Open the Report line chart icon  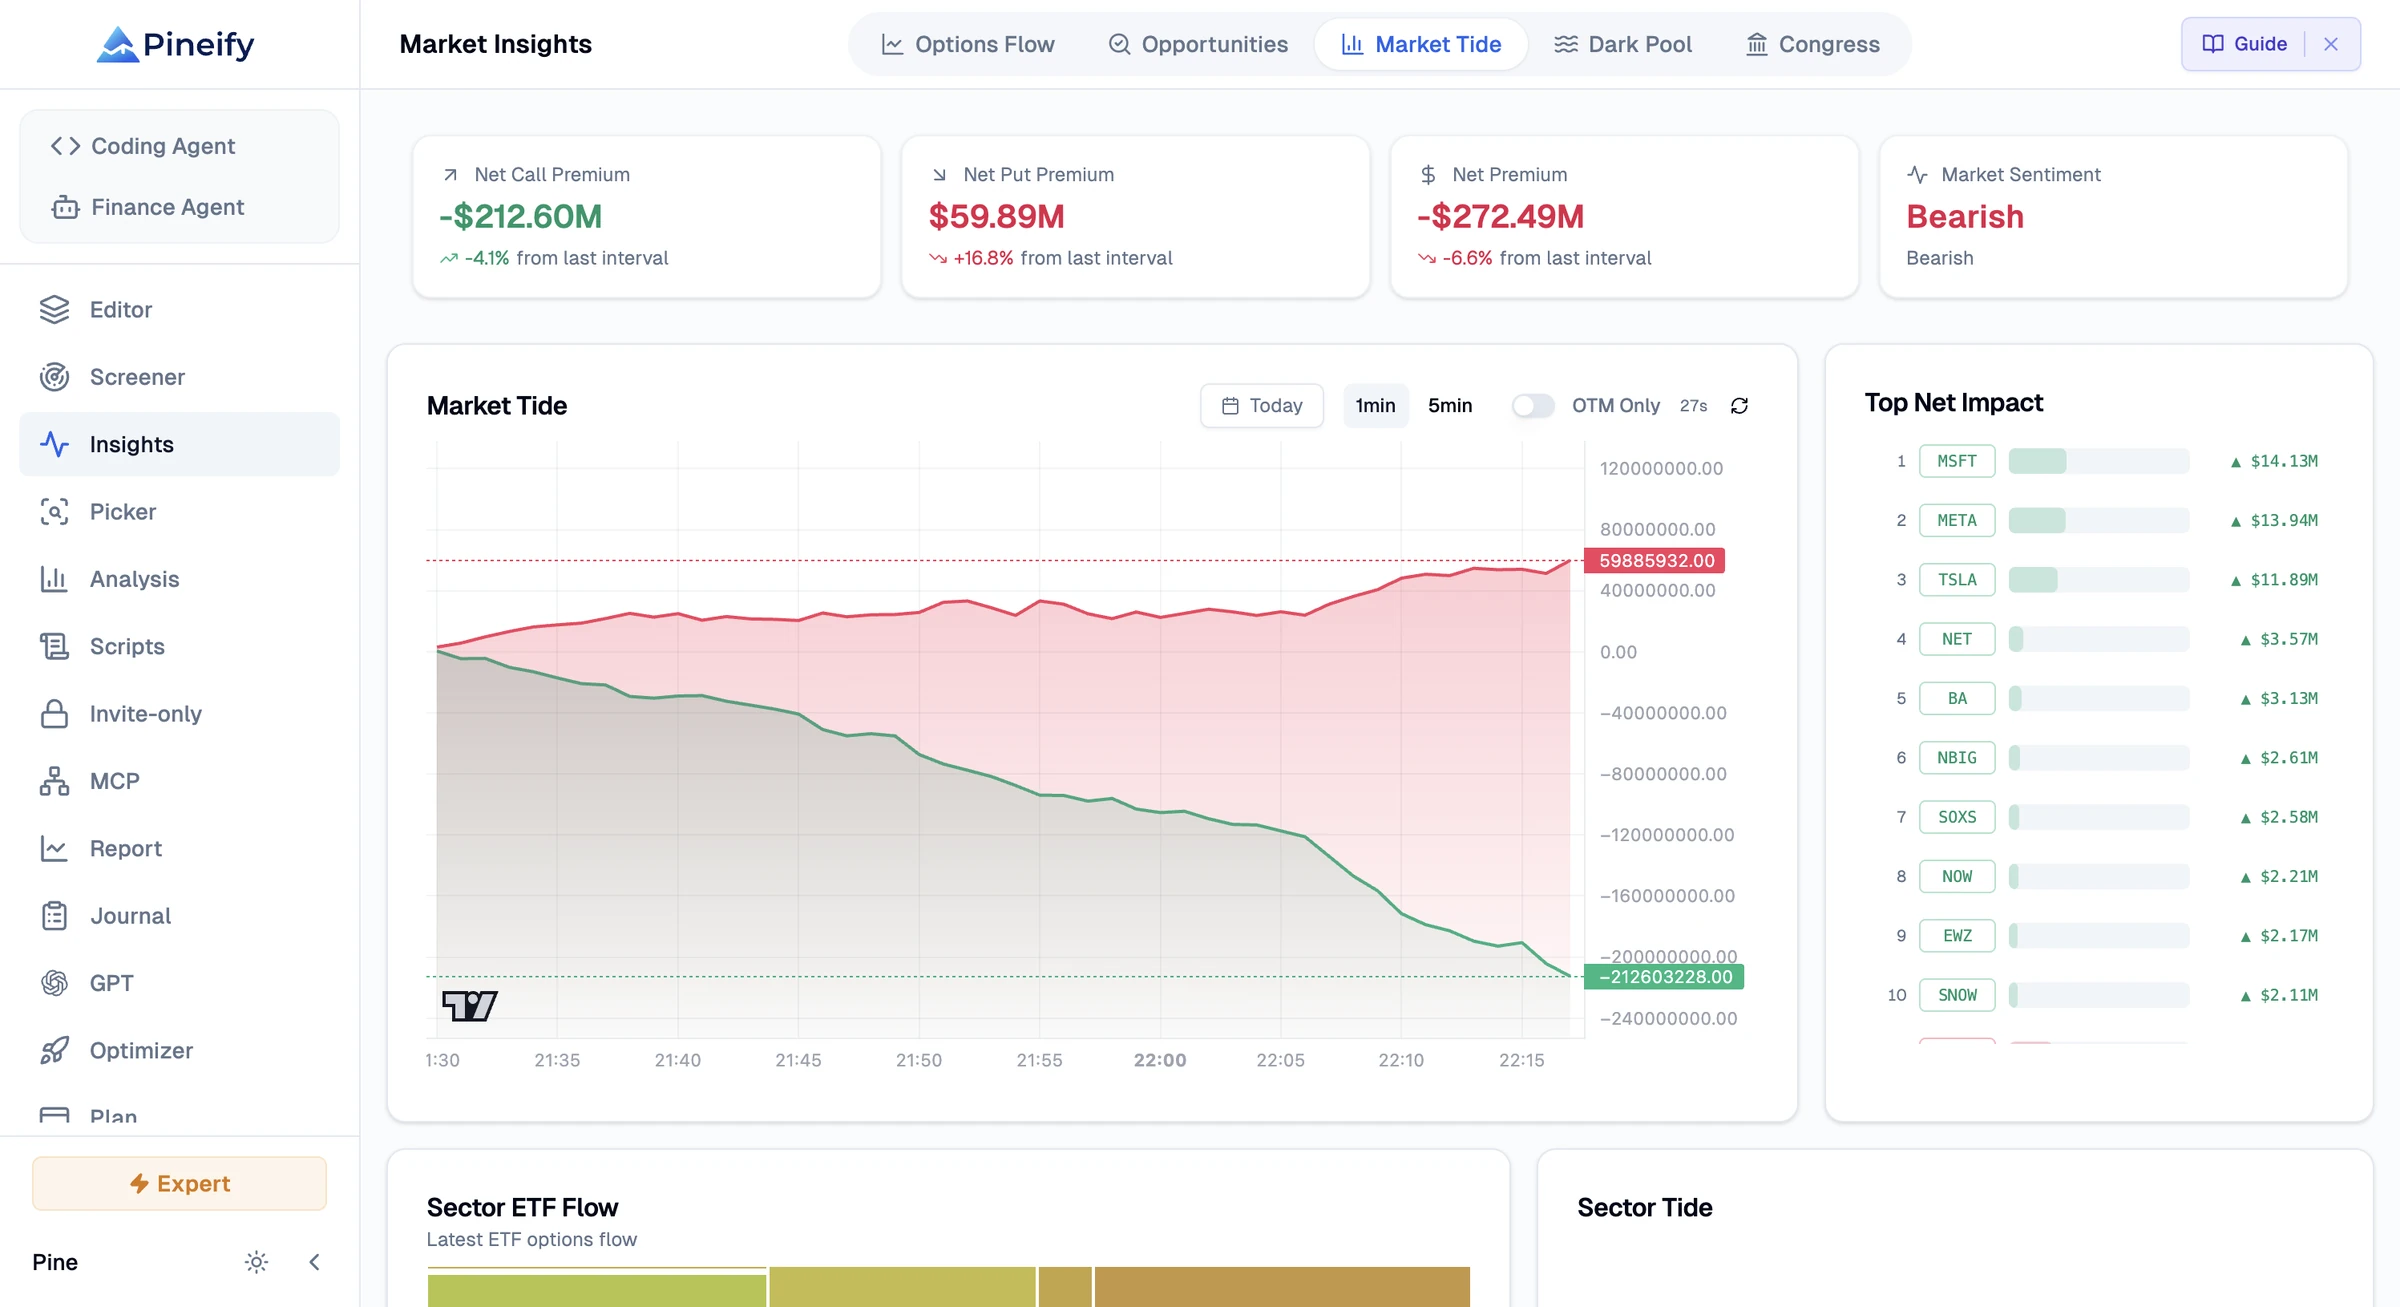54,848
